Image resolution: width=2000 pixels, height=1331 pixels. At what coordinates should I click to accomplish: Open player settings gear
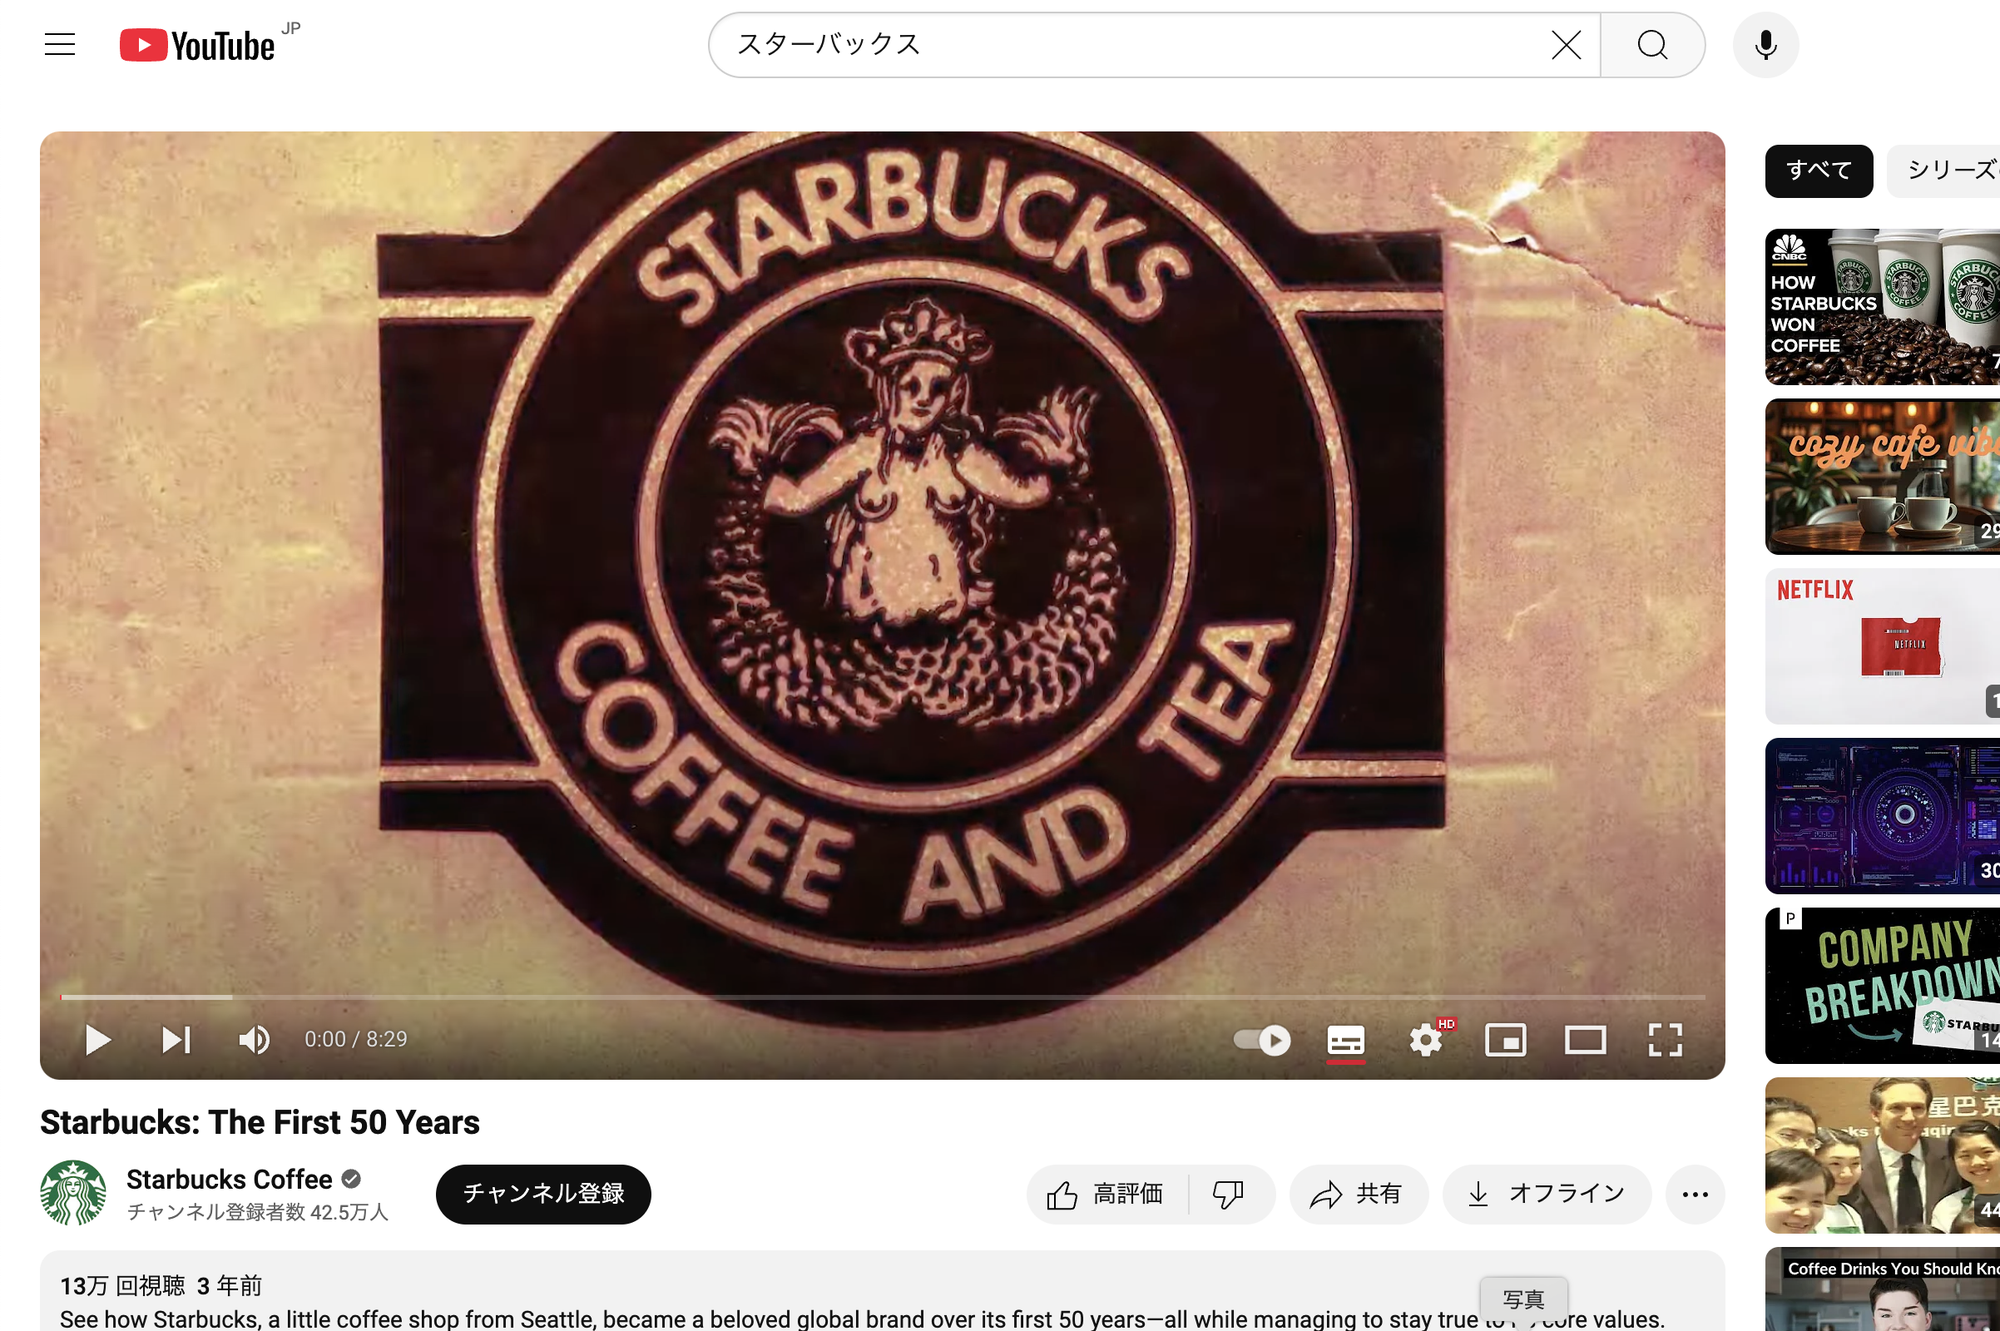click(x=1427, y=1040)
